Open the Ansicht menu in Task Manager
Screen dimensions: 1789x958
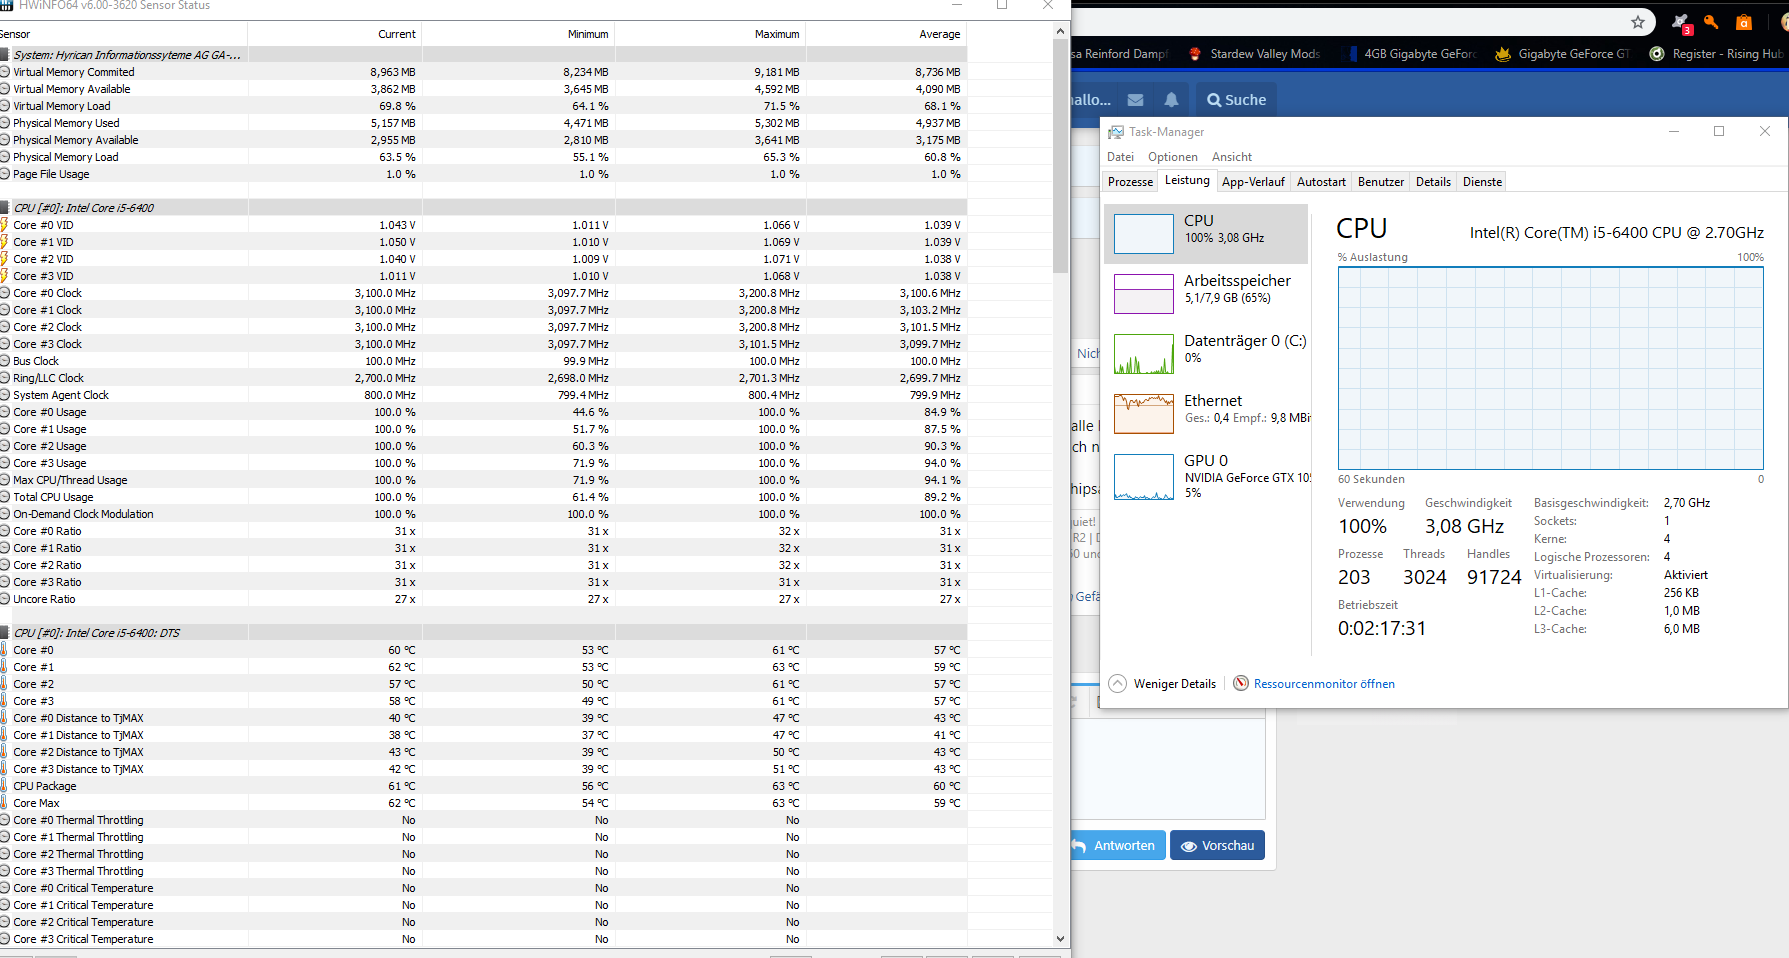click(1231, 157)
